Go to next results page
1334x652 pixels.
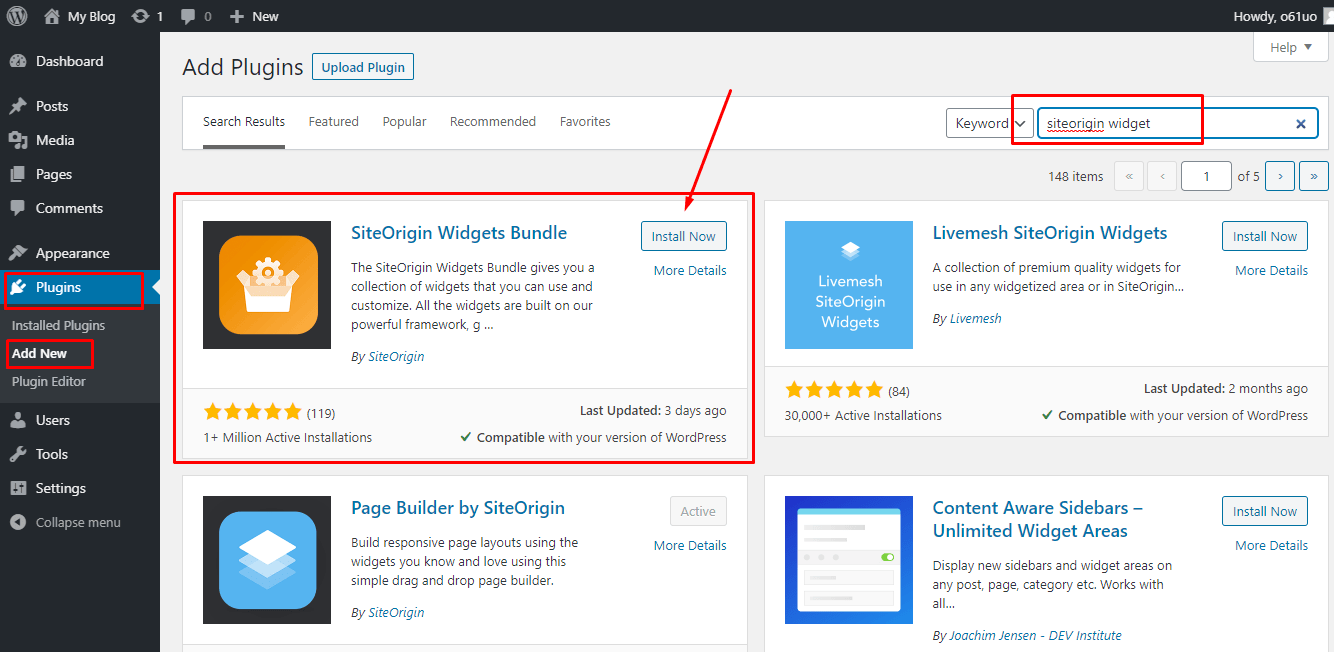point(1280,176)
